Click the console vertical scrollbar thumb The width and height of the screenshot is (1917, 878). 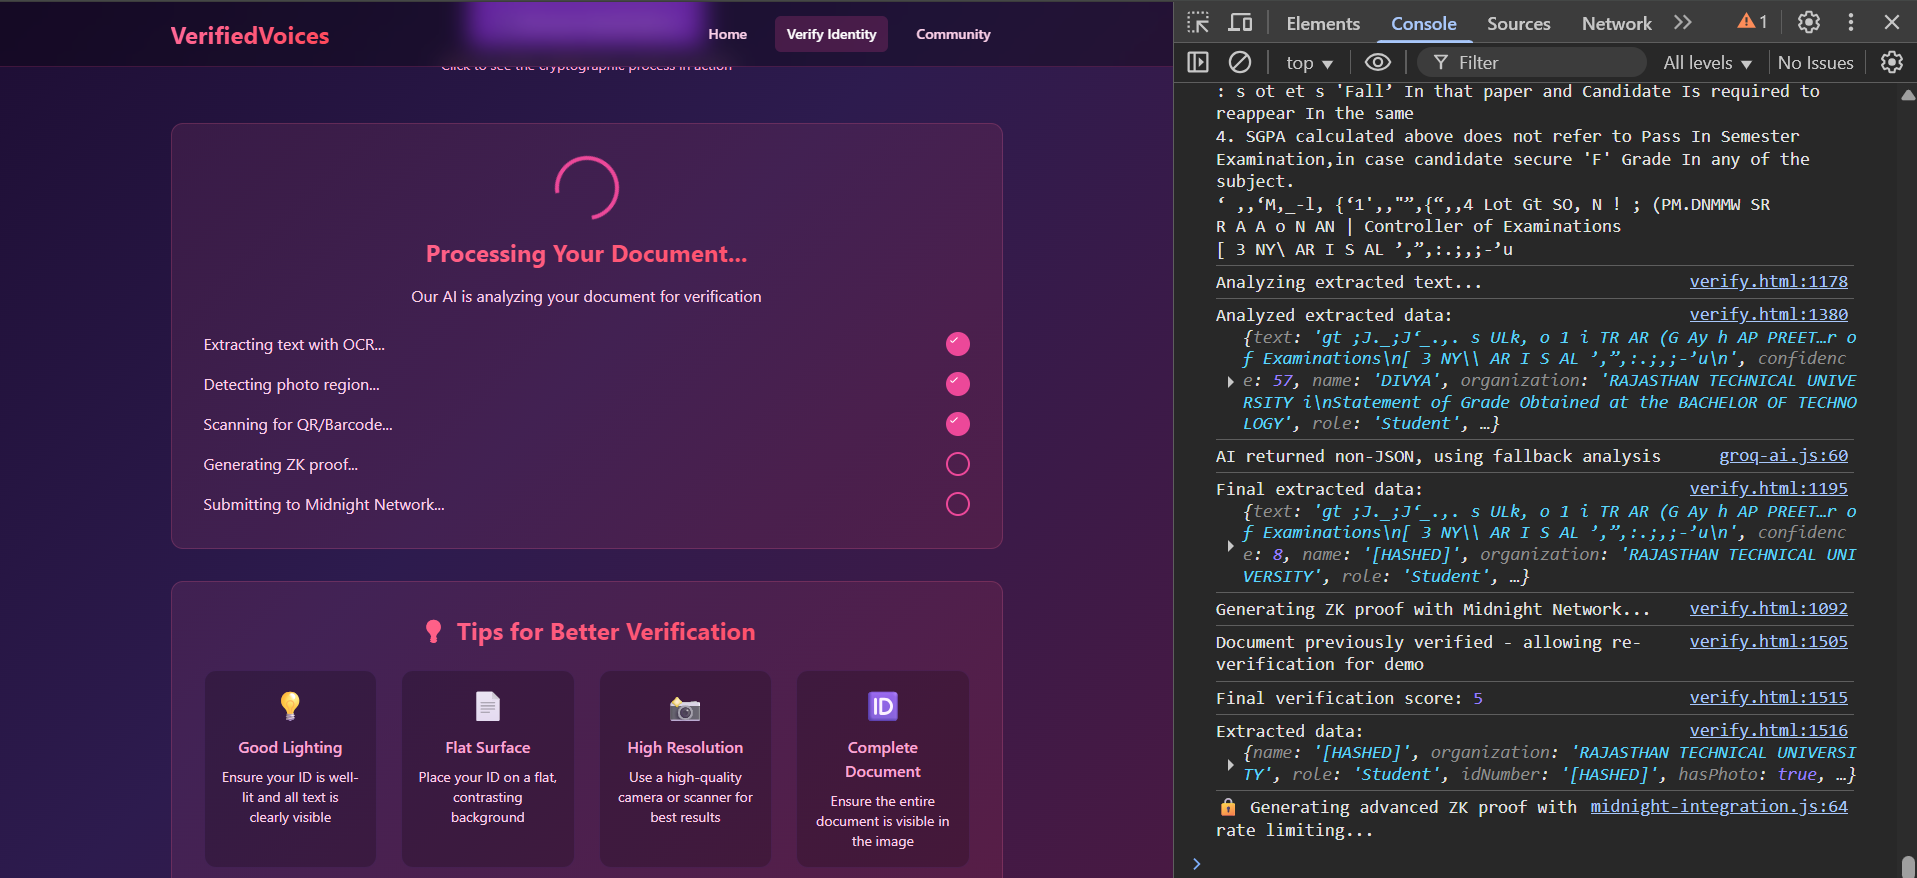coord(1908,866)
